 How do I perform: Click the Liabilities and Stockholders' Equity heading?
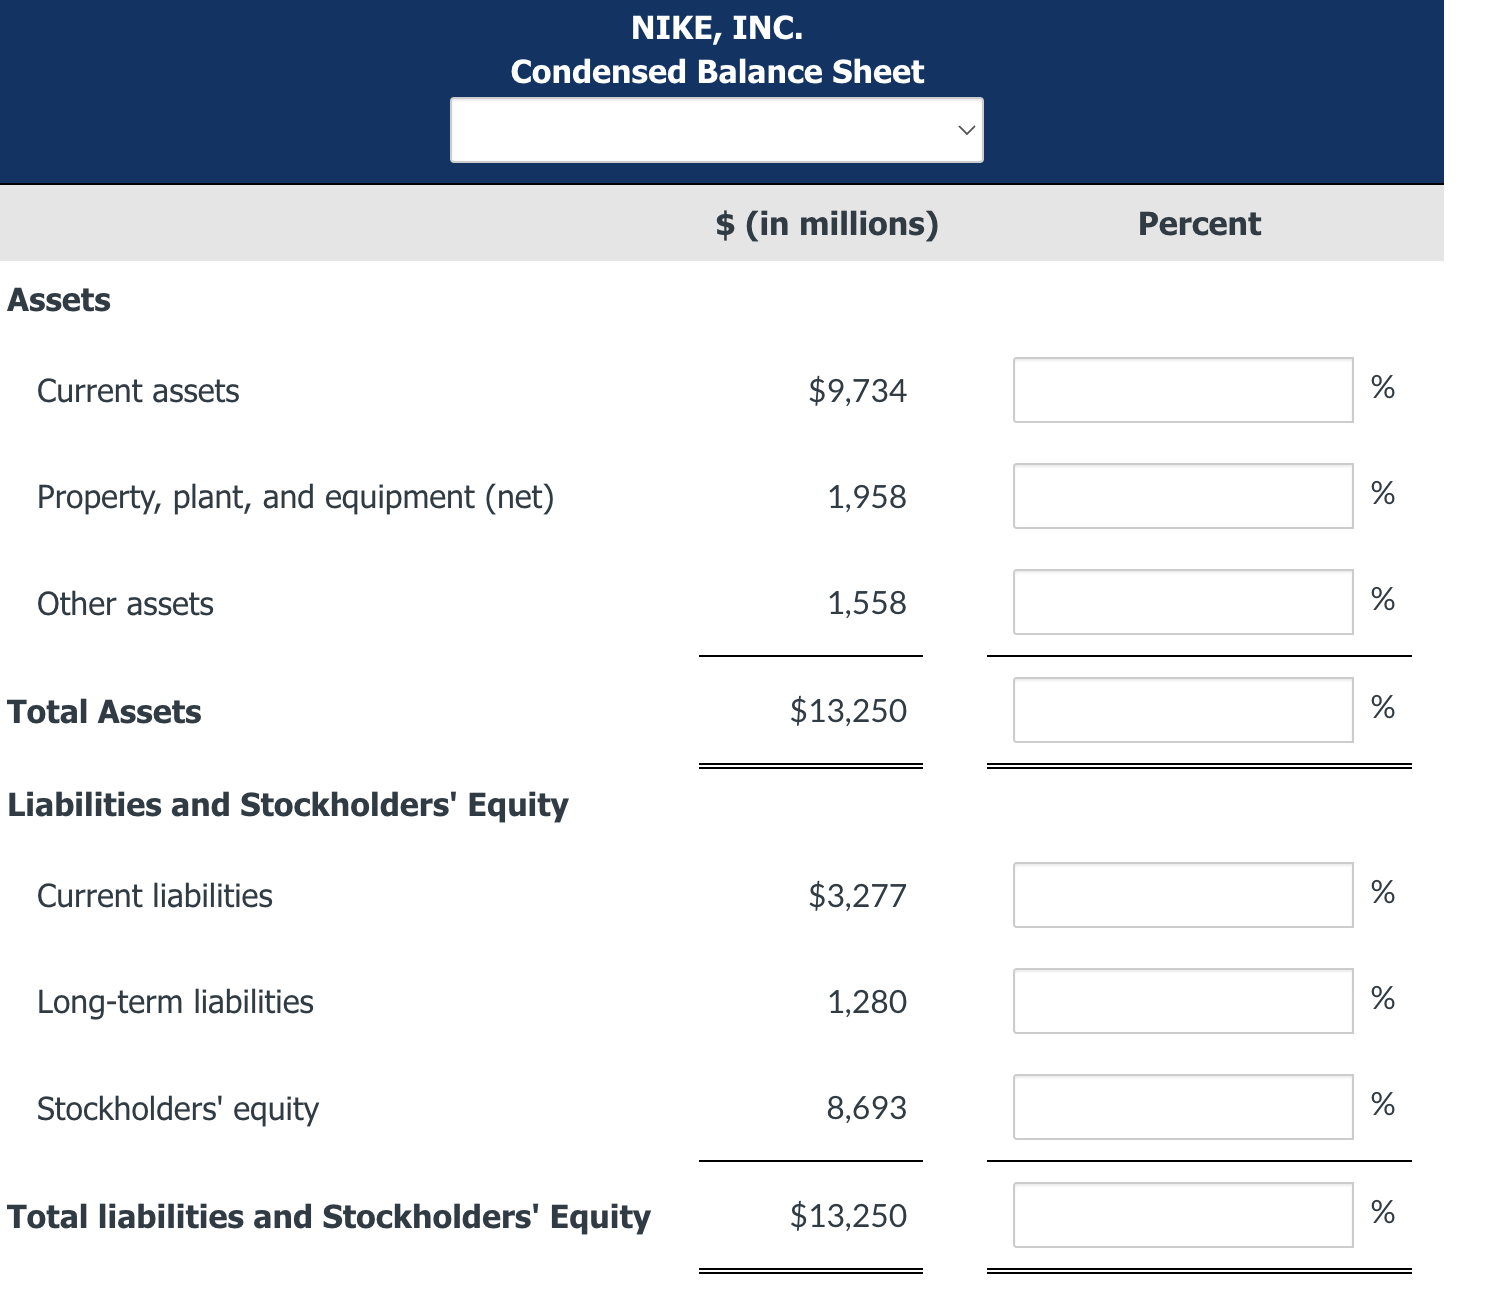287,804
